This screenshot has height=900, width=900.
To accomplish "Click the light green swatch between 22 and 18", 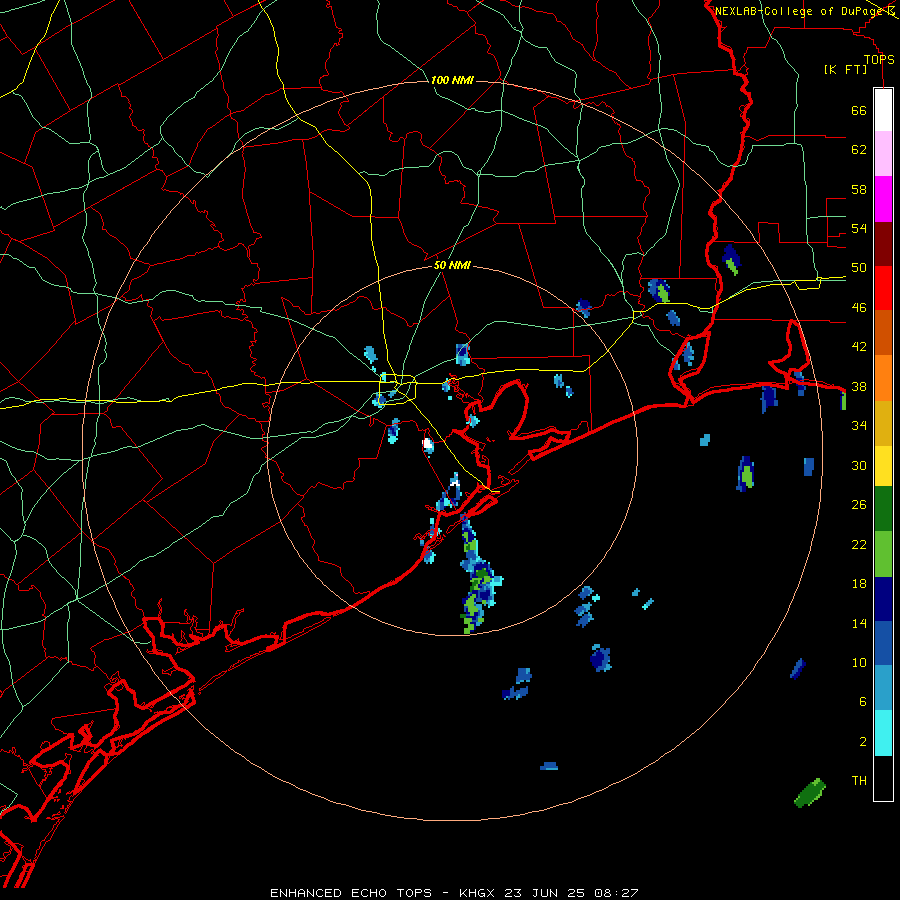I will coord(883,554).
